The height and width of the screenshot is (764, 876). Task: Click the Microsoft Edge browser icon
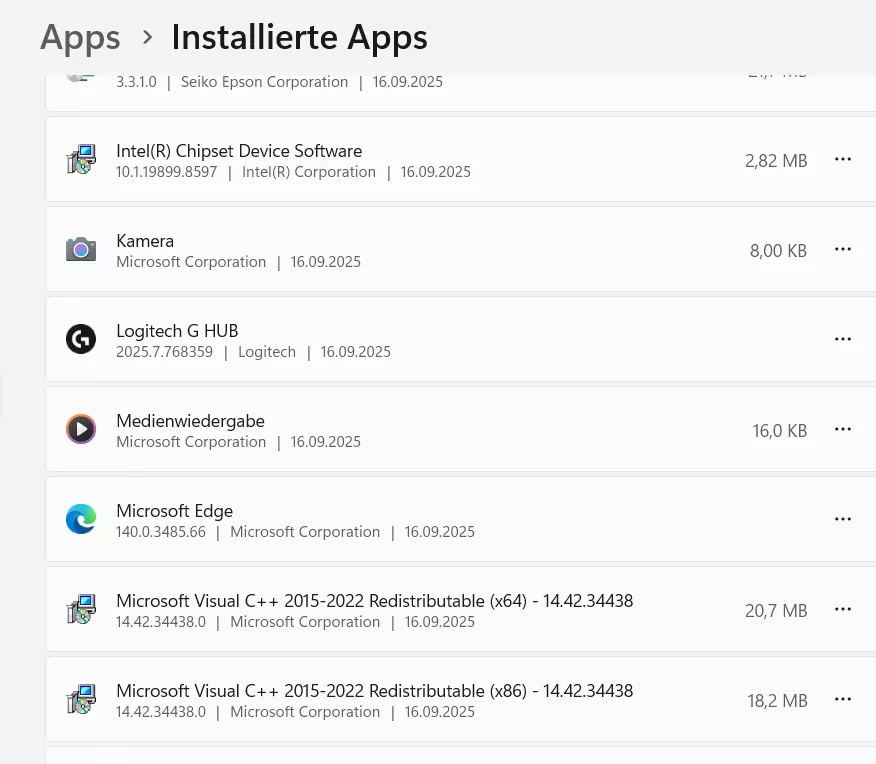tap(81, 519)
